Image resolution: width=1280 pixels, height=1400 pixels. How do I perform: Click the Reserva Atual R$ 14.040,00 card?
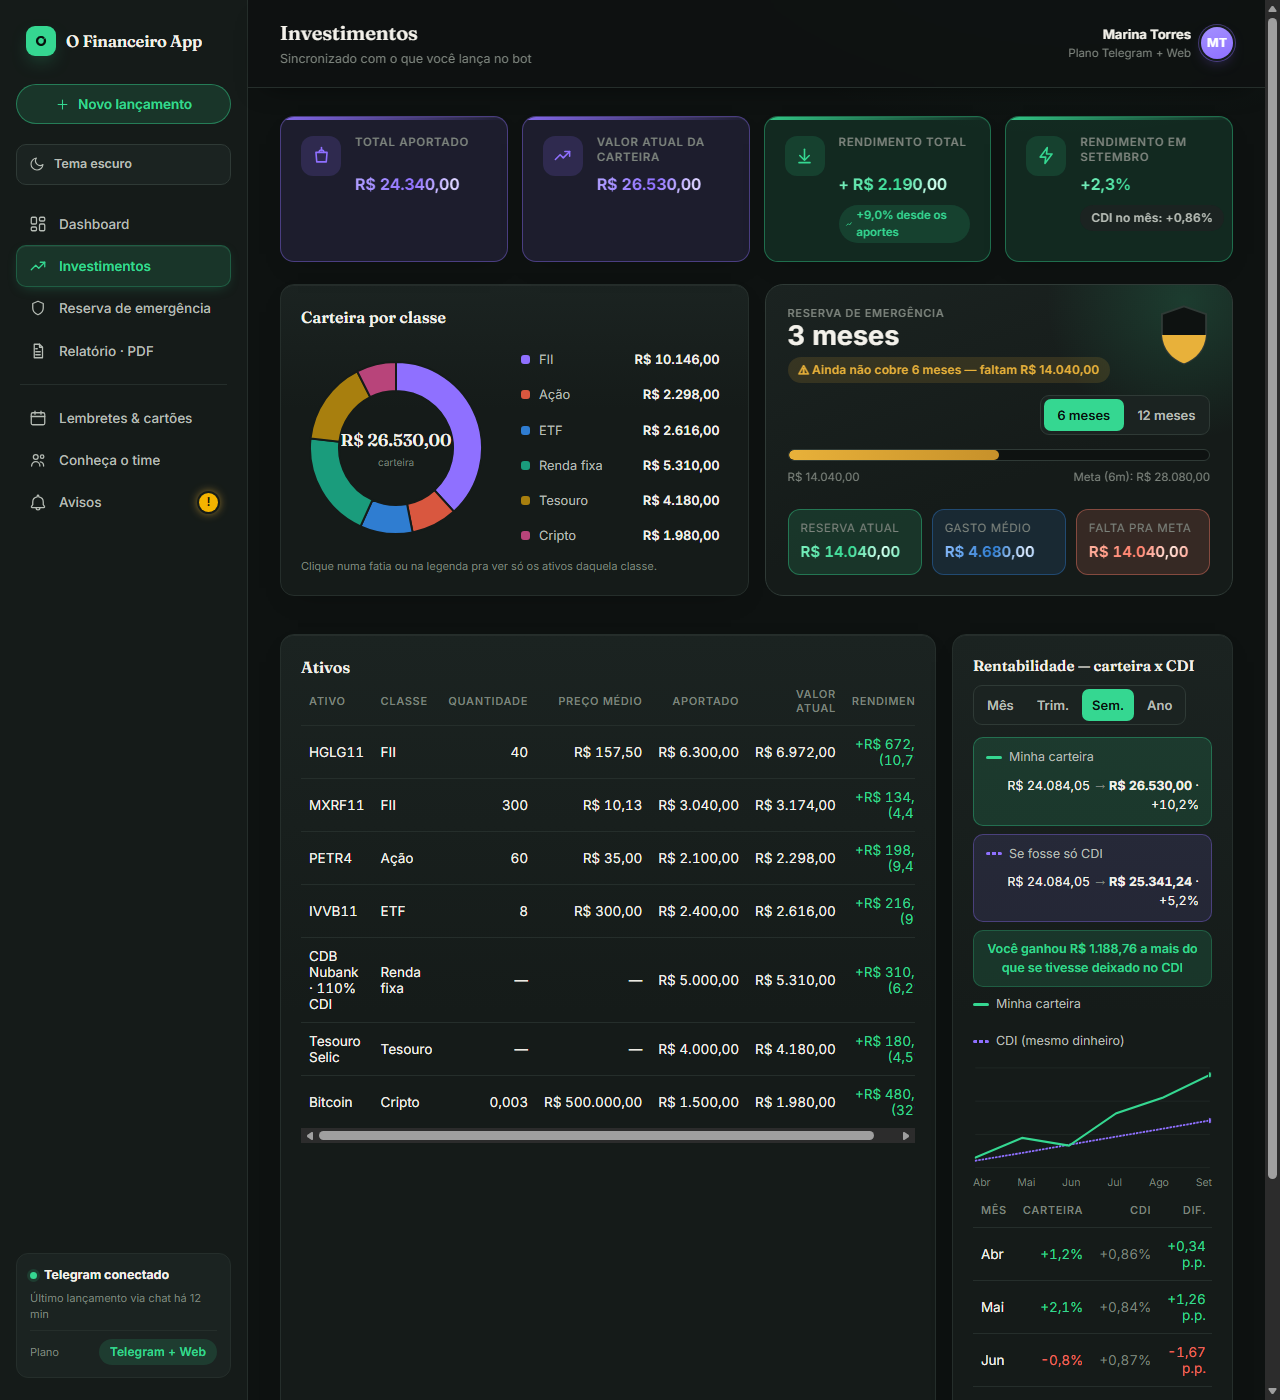(x=855, y=542)
